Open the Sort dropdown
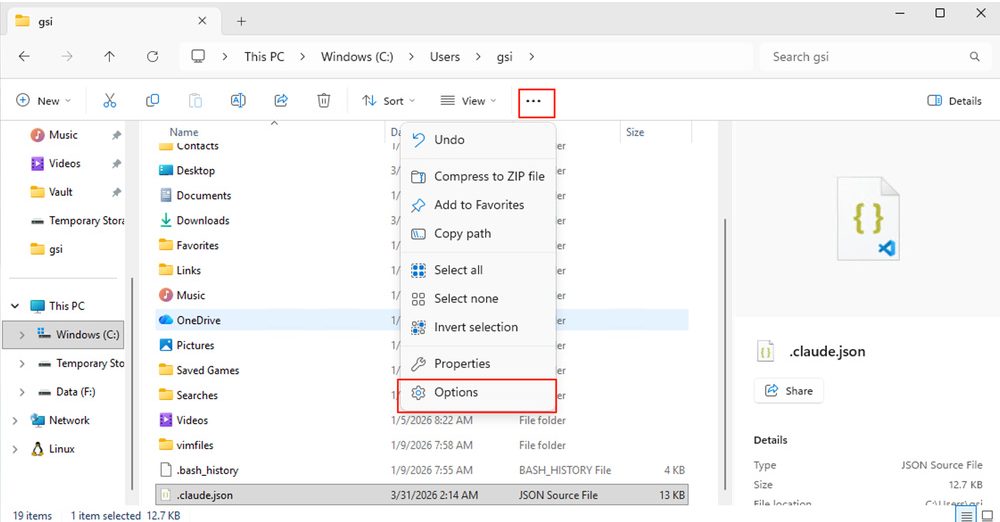 (x=388, y=101)
